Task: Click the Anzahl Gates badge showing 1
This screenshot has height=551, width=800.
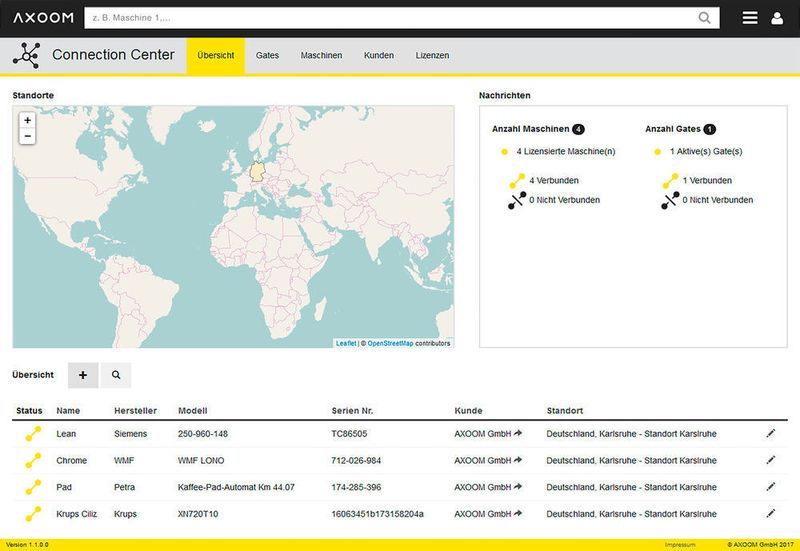Action: pos(710,129)
